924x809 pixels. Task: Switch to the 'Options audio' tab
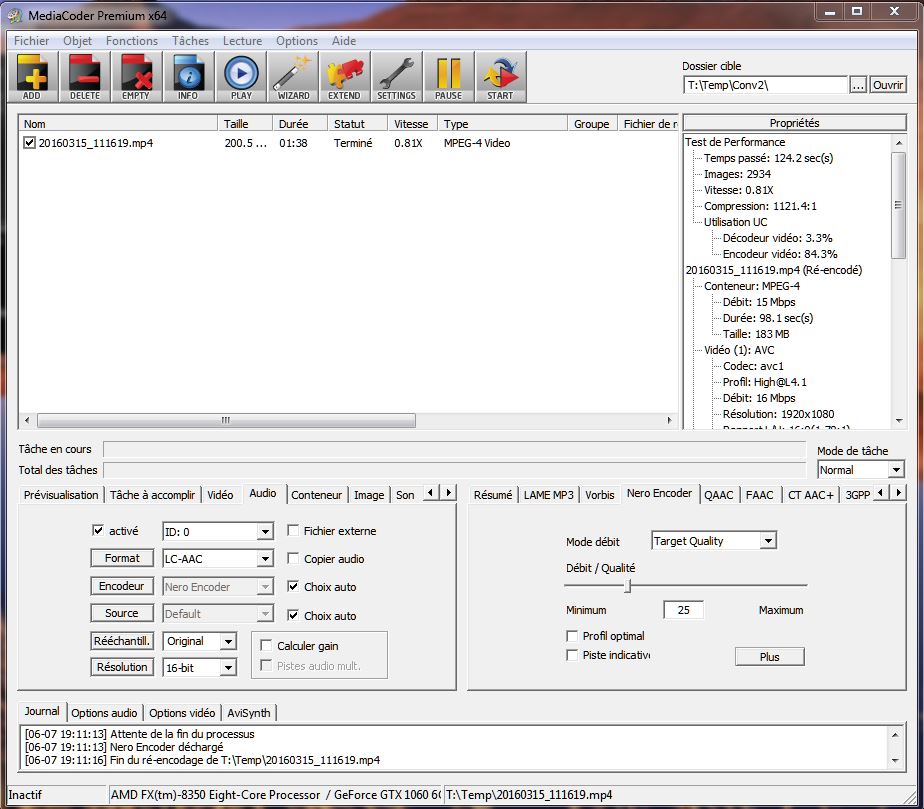104,713
